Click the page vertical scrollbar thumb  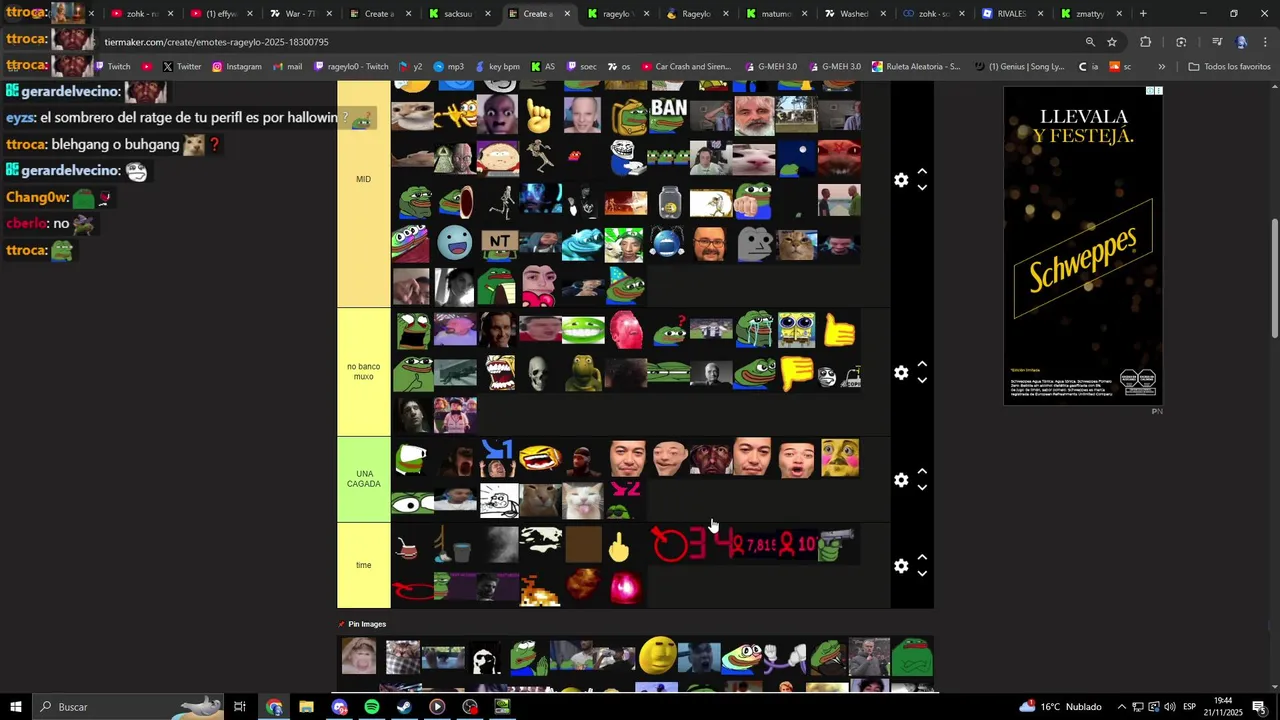coord(1274,277)
